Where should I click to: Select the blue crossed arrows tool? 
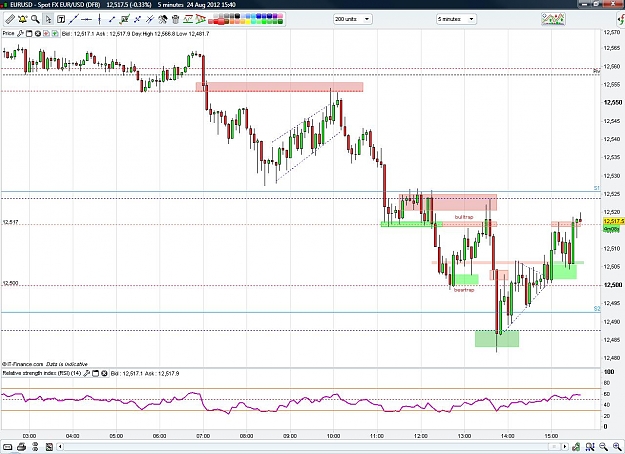(x=137, y=19)
